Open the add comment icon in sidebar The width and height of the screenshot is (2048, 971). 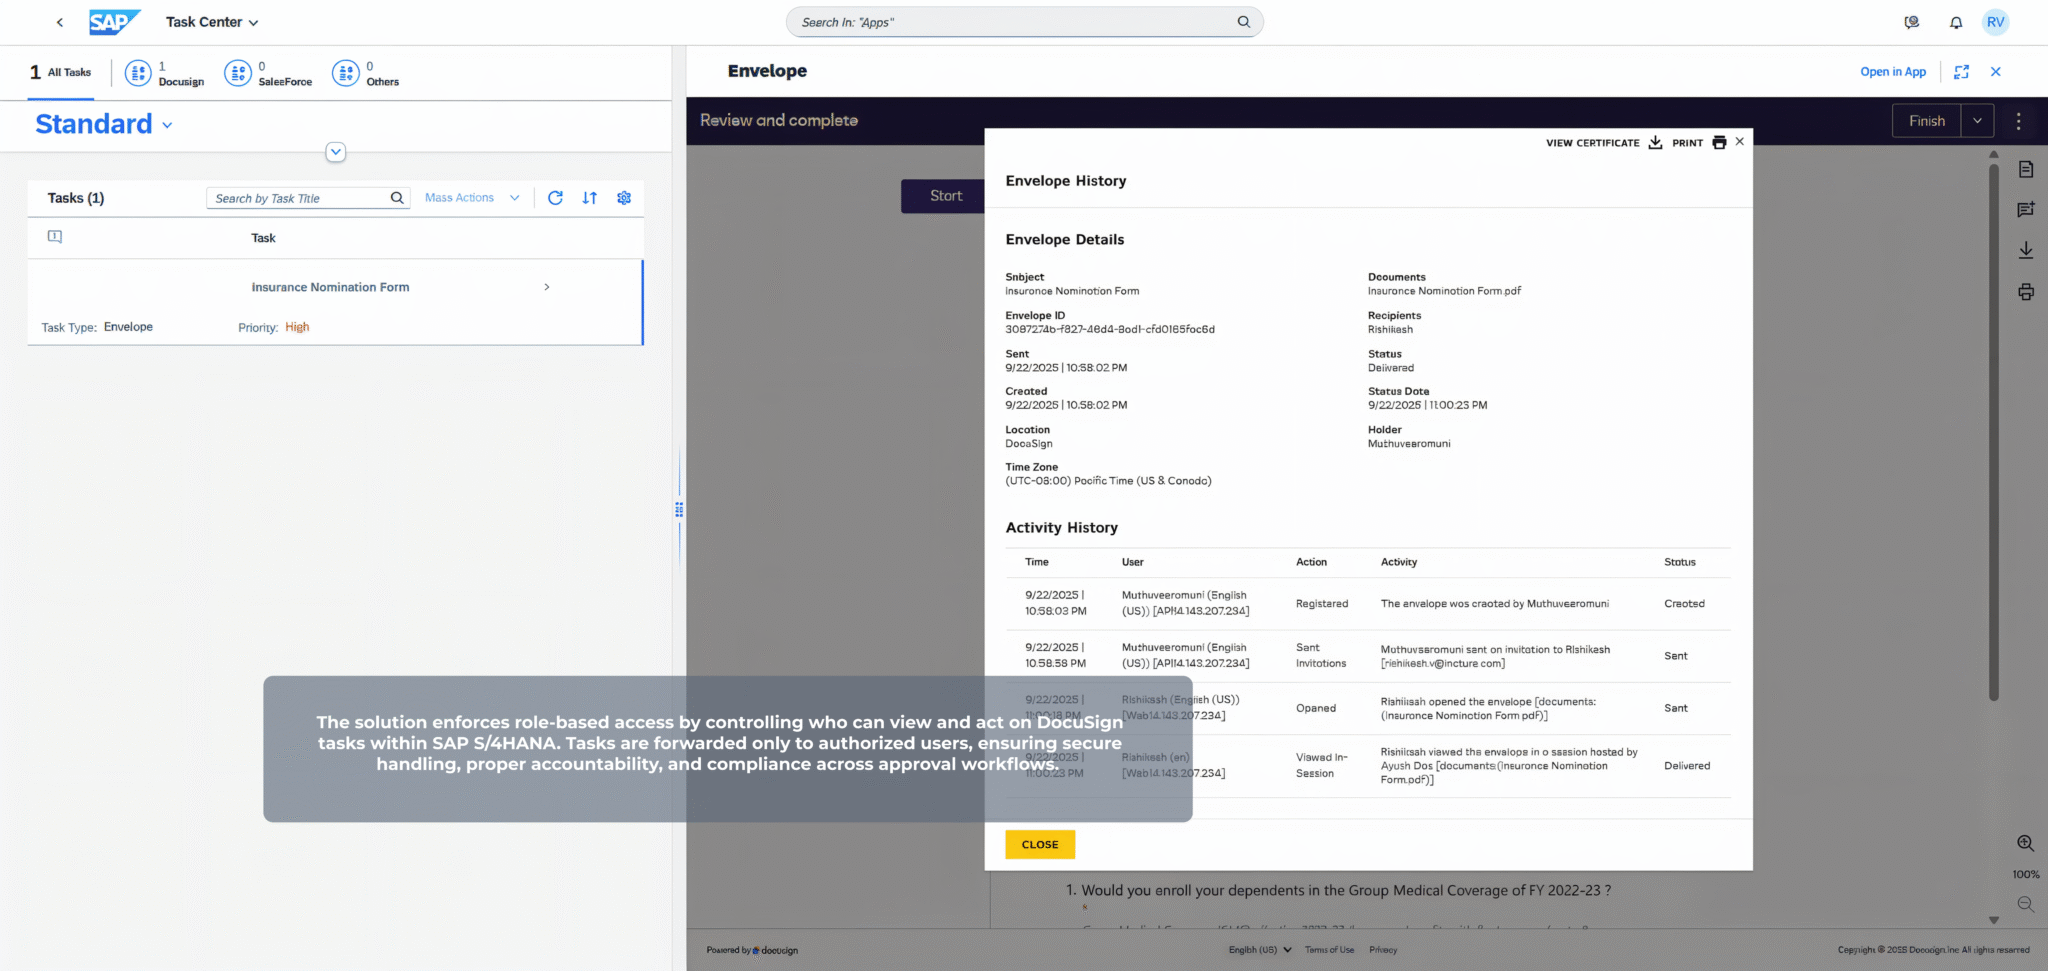2027,209
